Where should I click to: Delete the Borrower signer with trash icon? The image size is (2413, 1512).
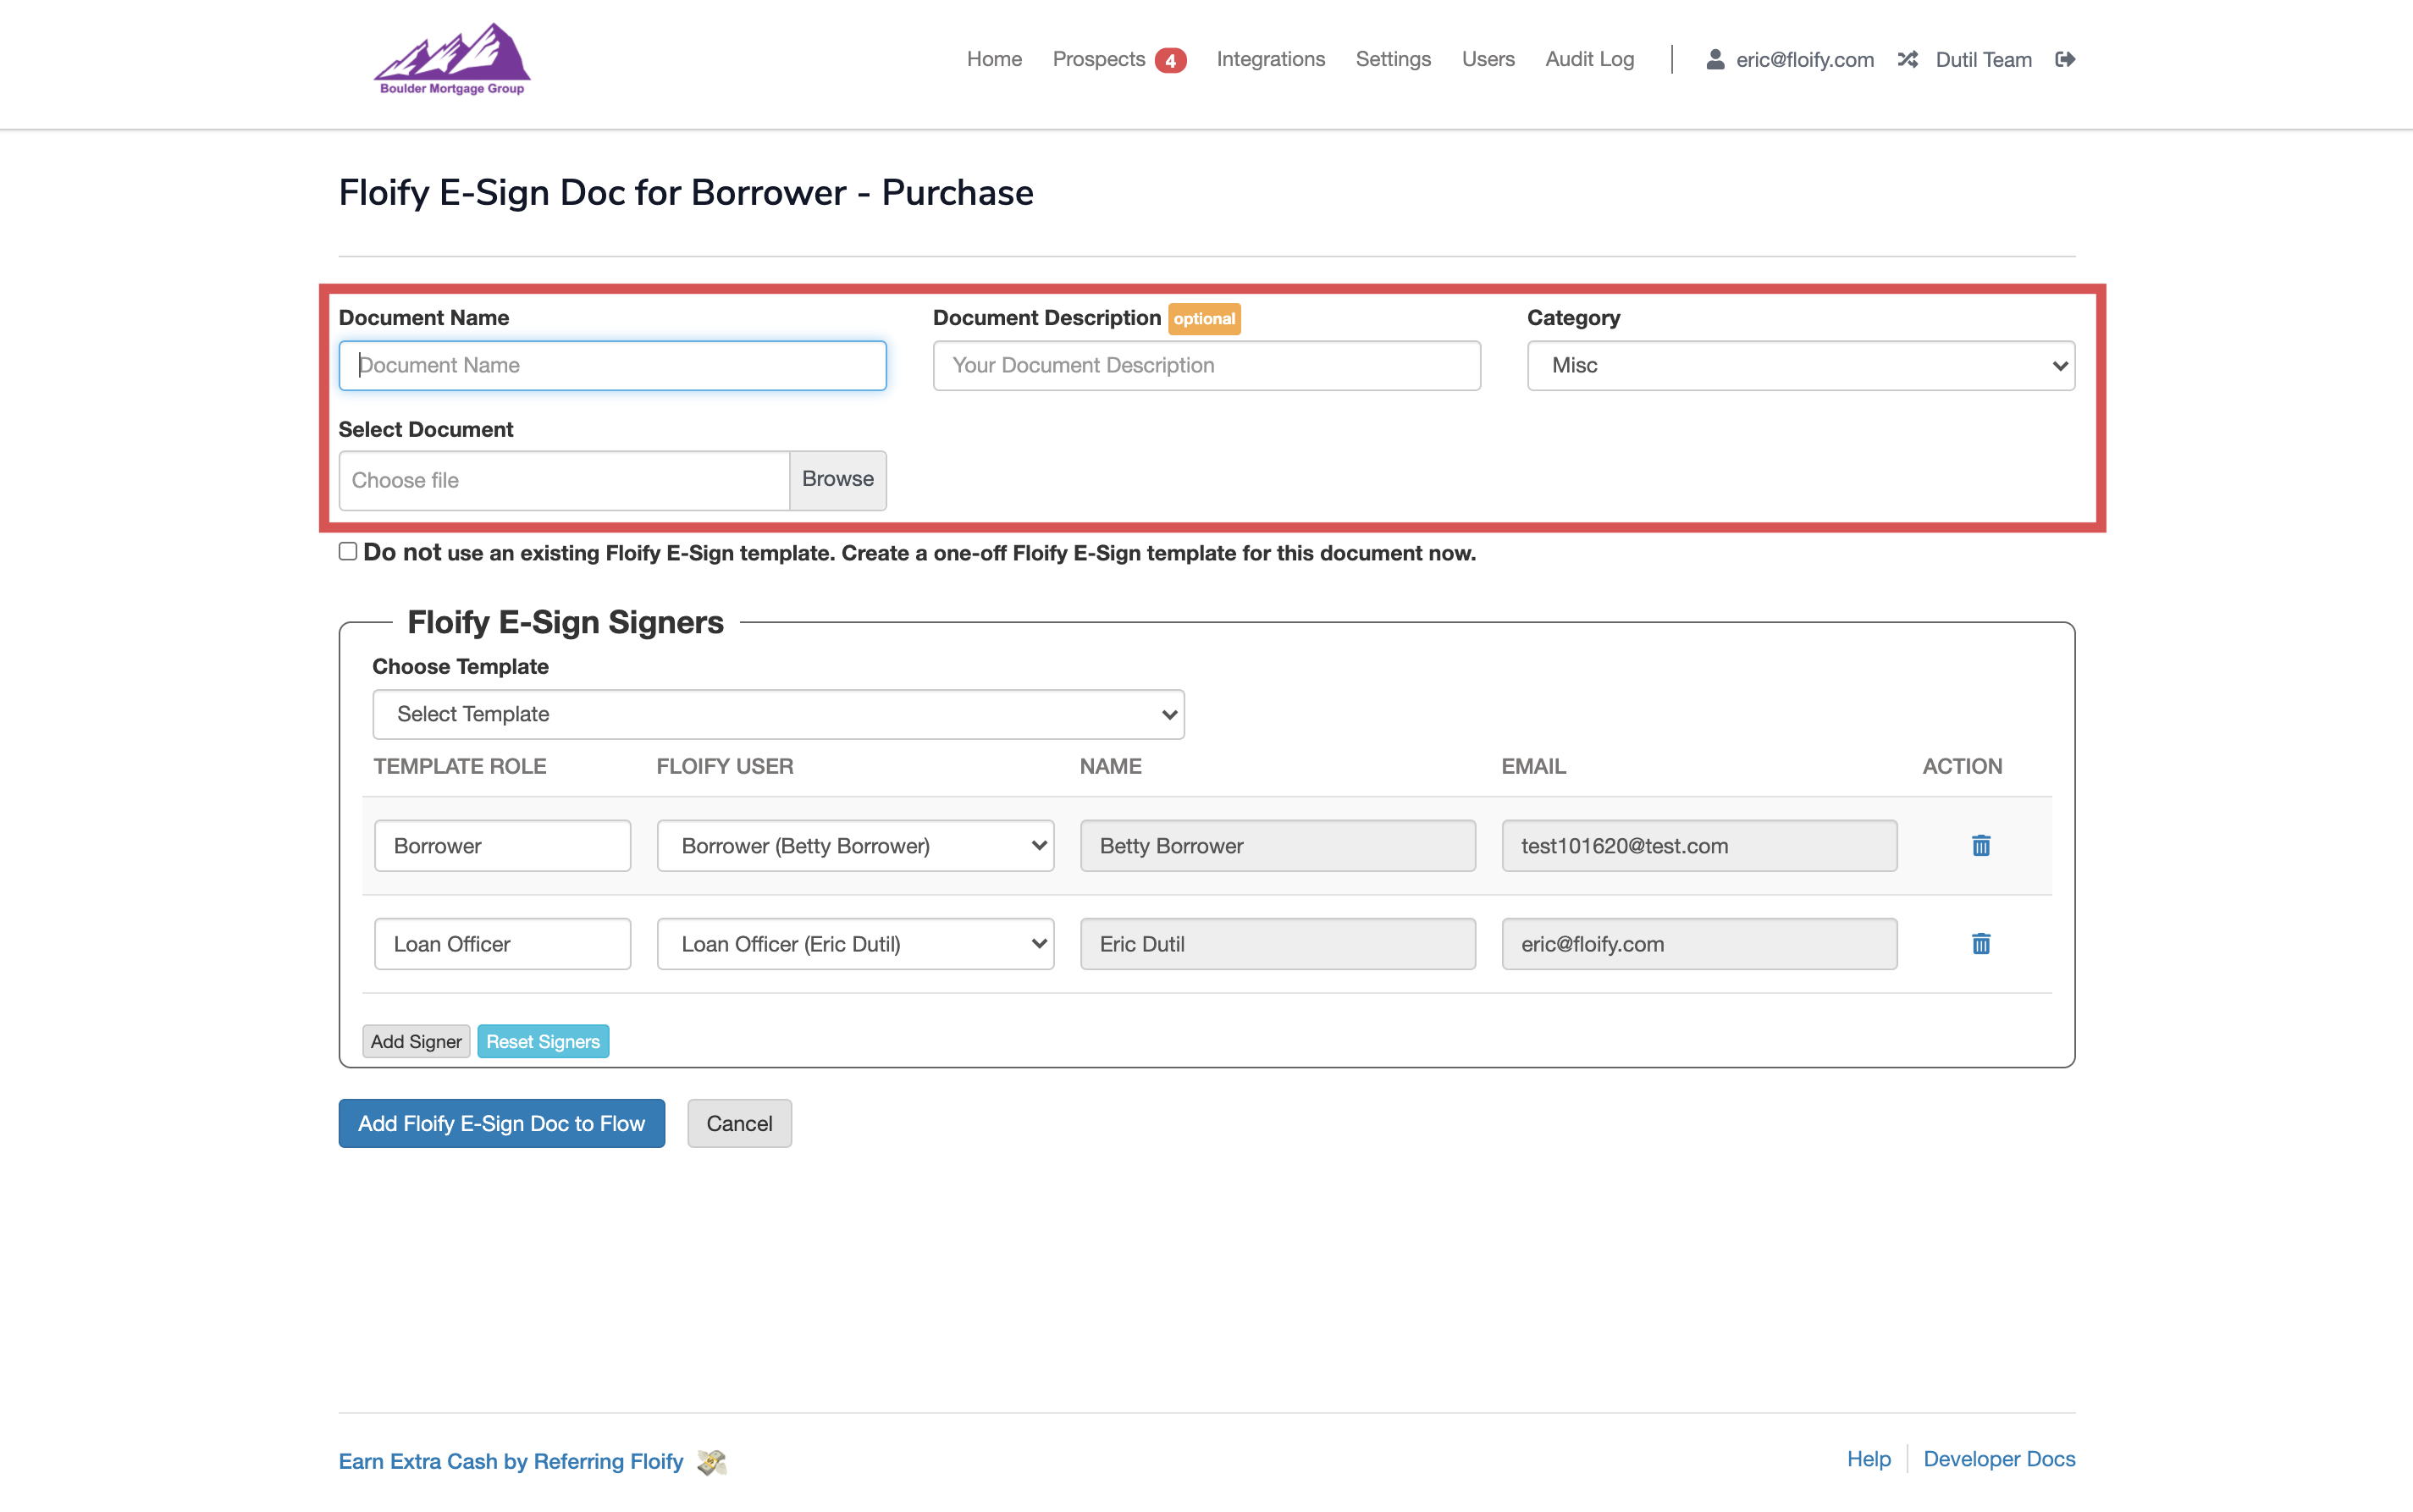(1981, 845)
